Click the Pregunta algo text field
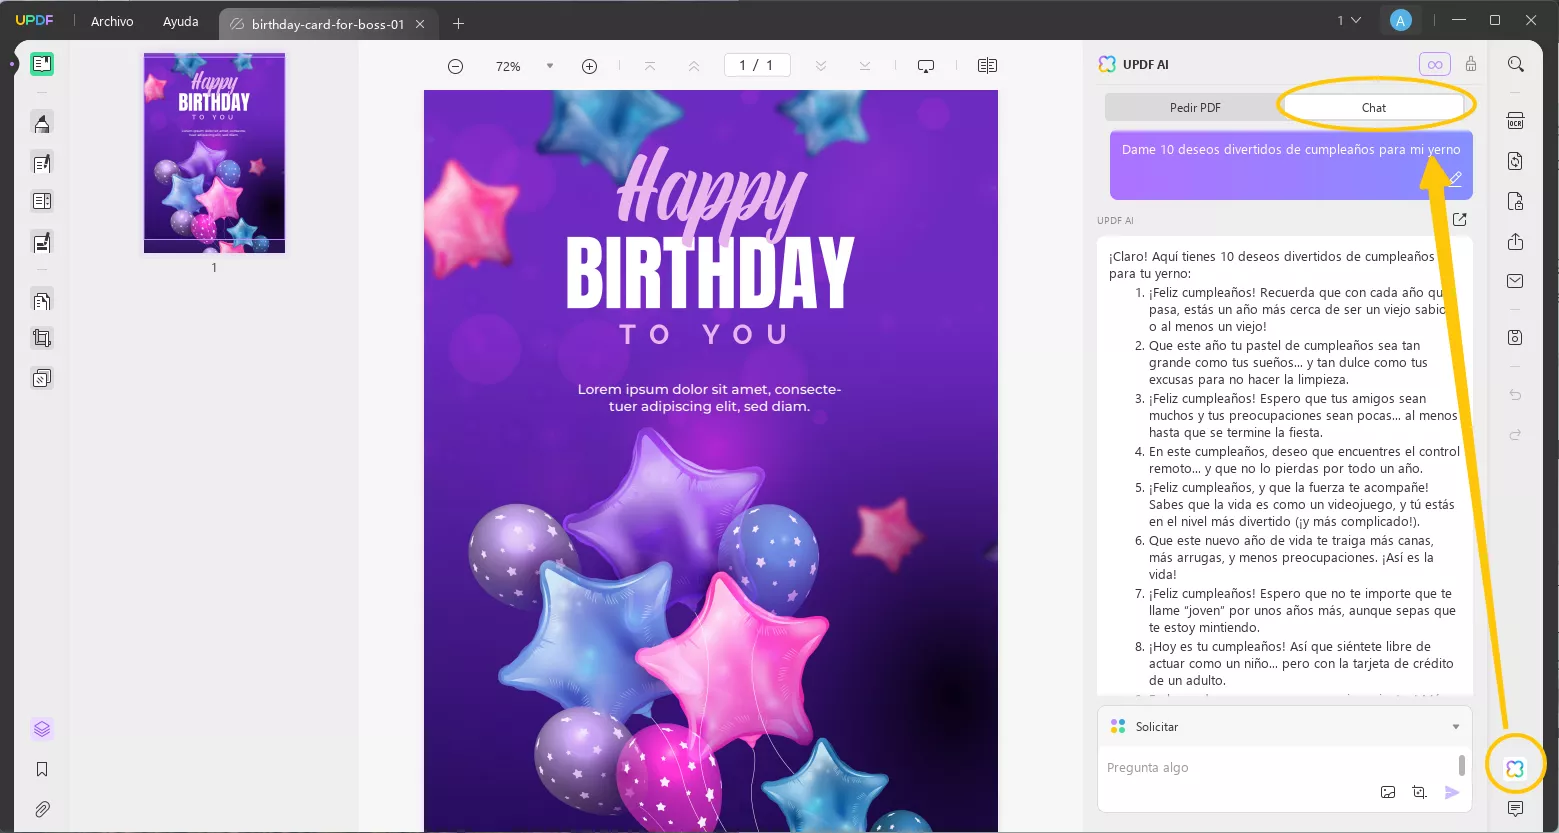 [1280, 767]
